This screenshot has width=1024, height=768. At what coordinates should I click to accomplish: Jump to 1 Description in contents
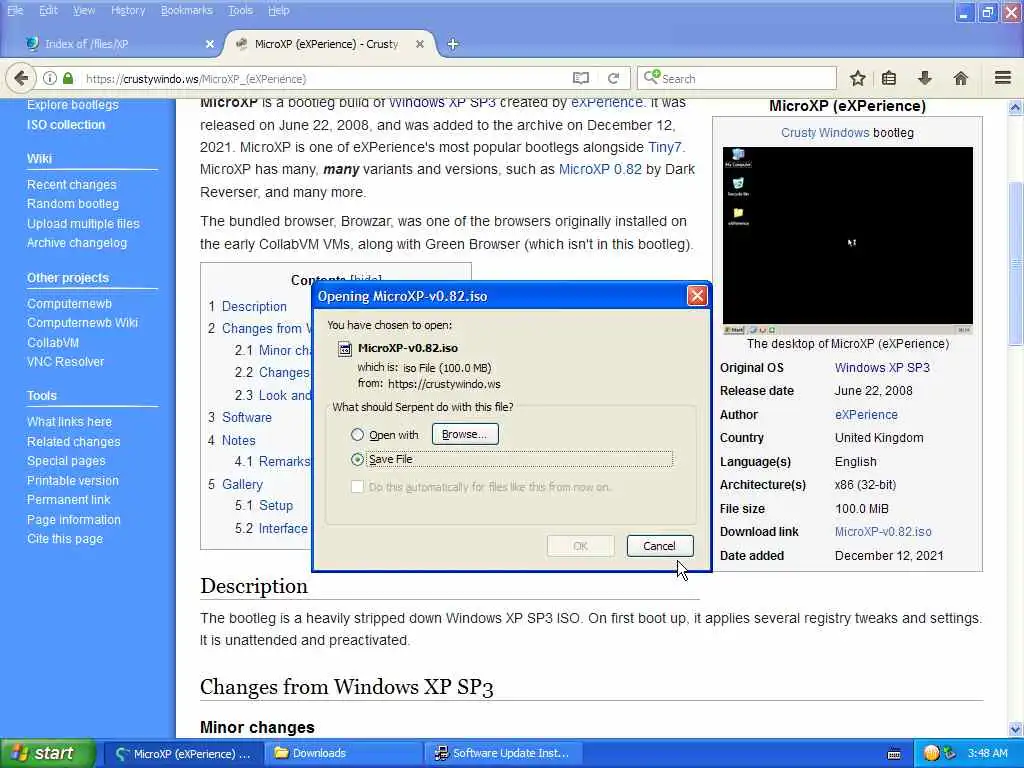coord(254,306)
